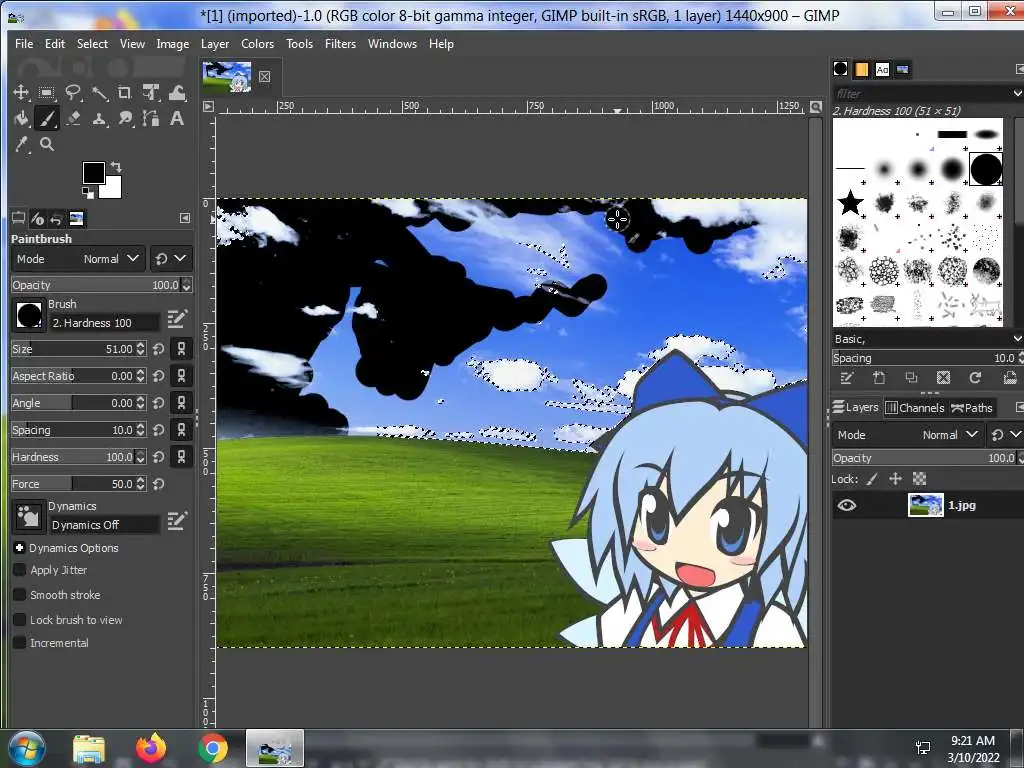Image resolution: width=1024 pixels, height=768 pixels.
Task: Select the Clone stamp tool
Action: pos(99,118)
